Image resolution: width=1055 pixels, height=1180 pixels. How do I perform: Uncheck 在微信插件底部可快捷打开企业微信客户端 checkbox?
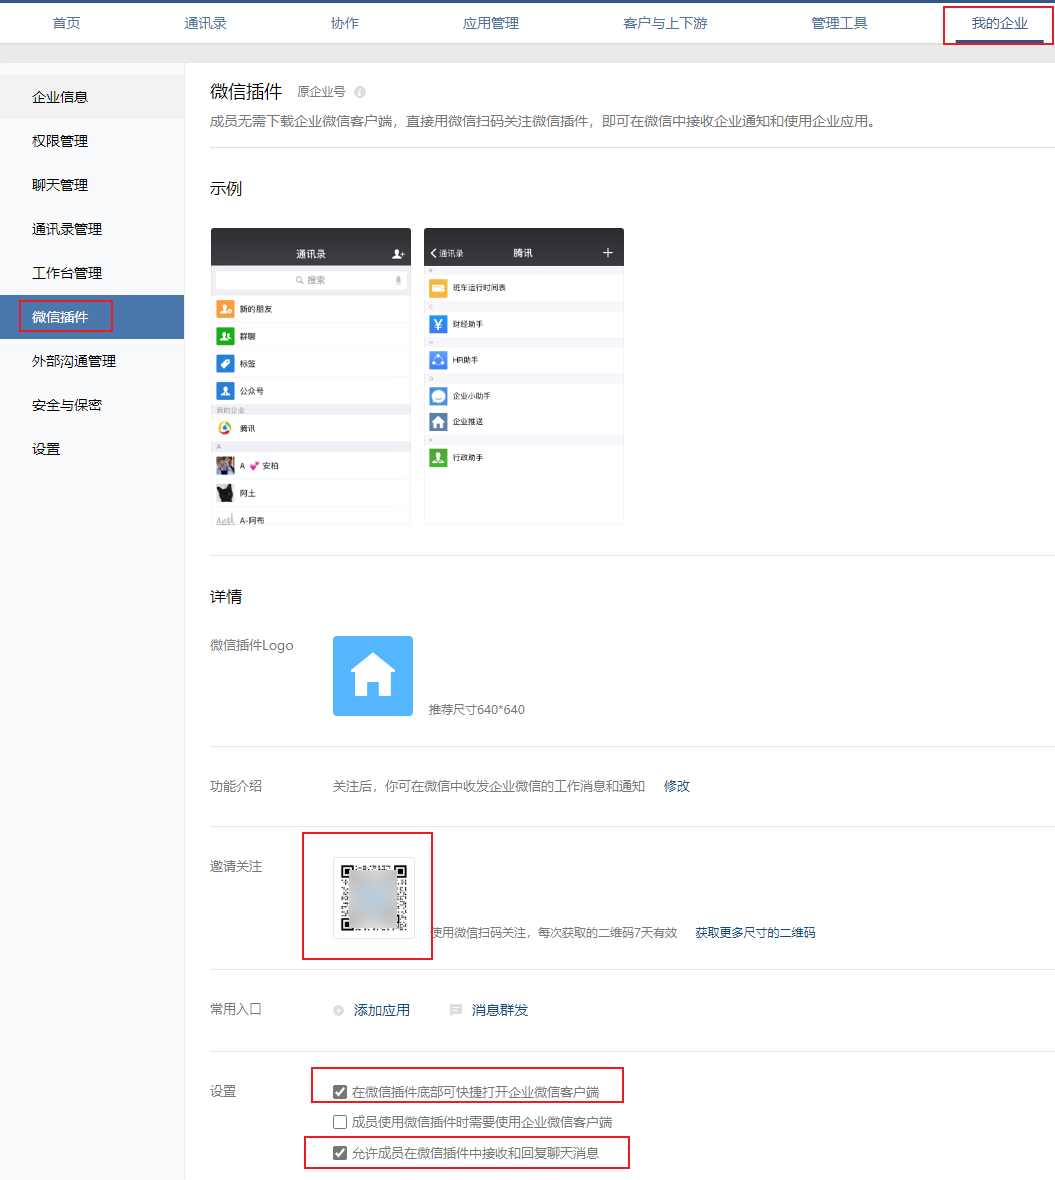340,1092
